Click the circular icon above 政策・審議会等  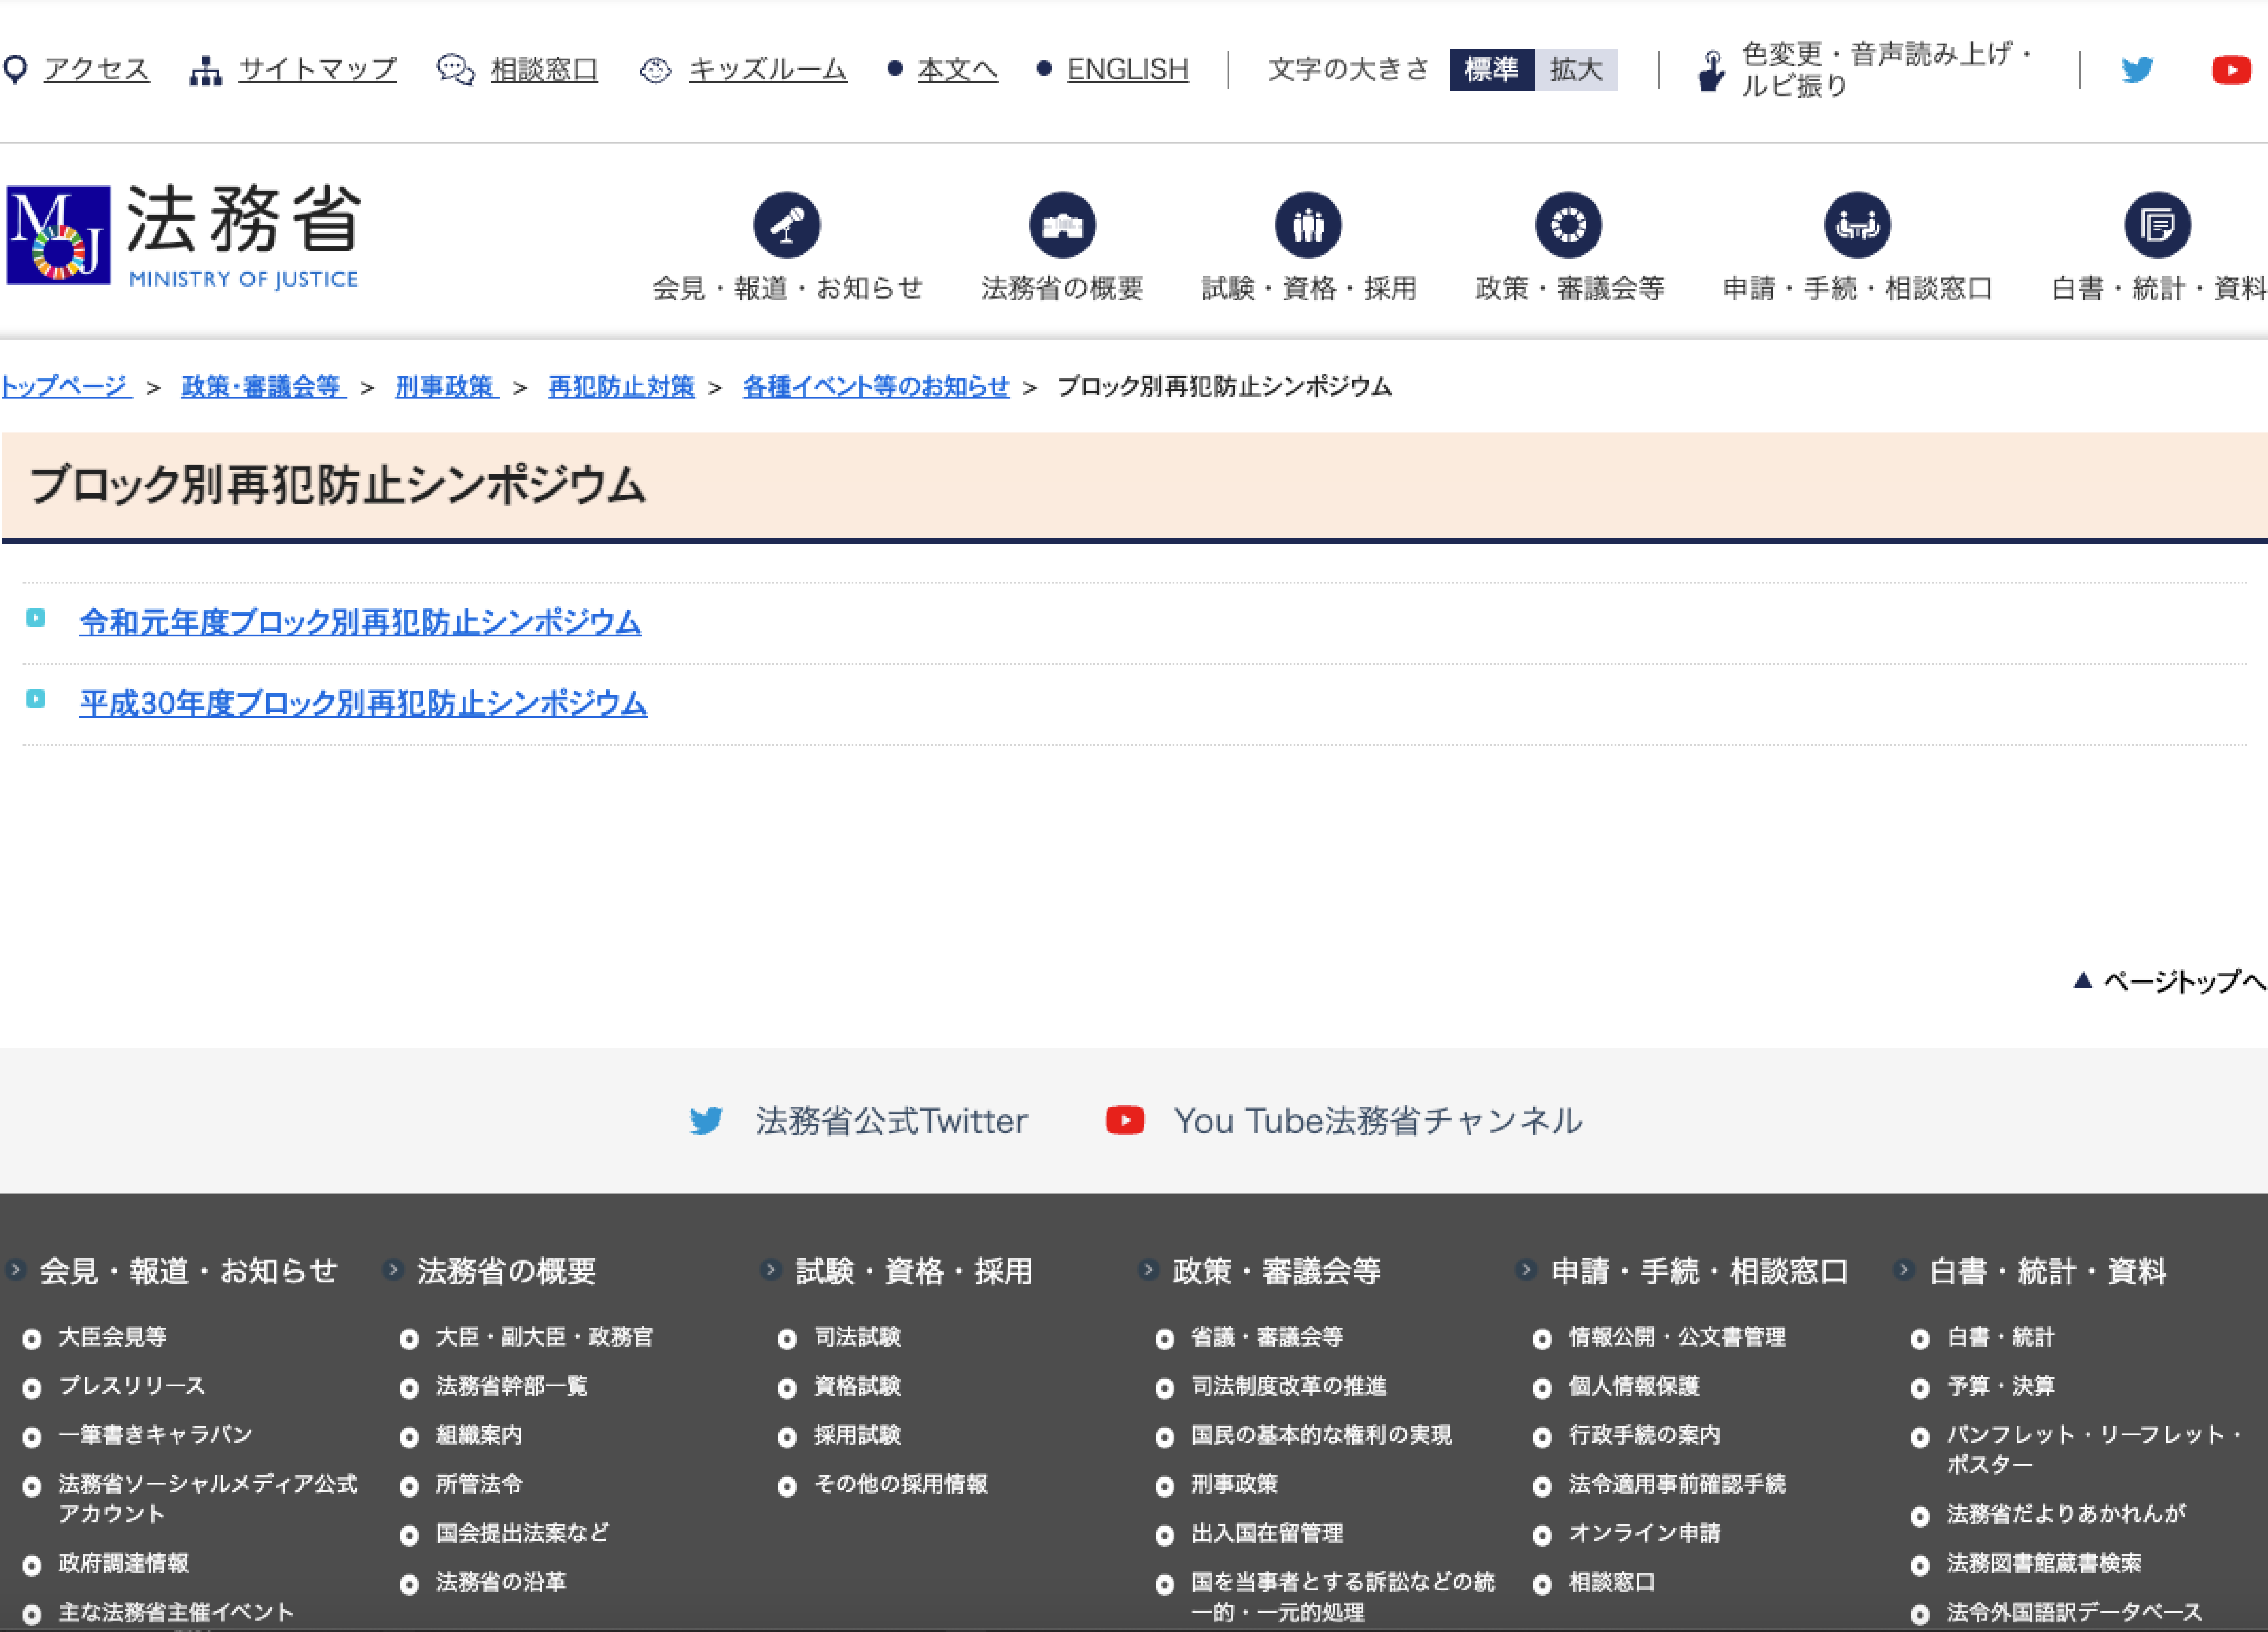pos(1569,225)
